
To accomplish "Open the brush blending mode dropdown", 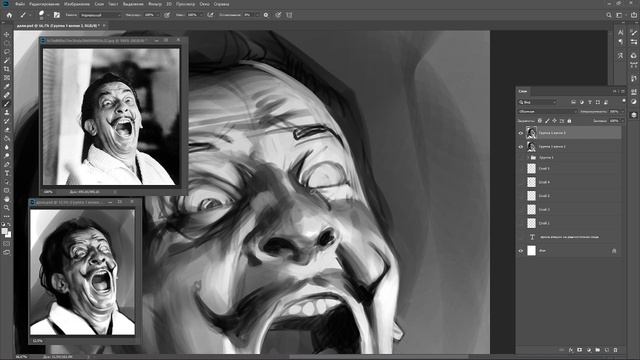I will (x=100, y=15).
